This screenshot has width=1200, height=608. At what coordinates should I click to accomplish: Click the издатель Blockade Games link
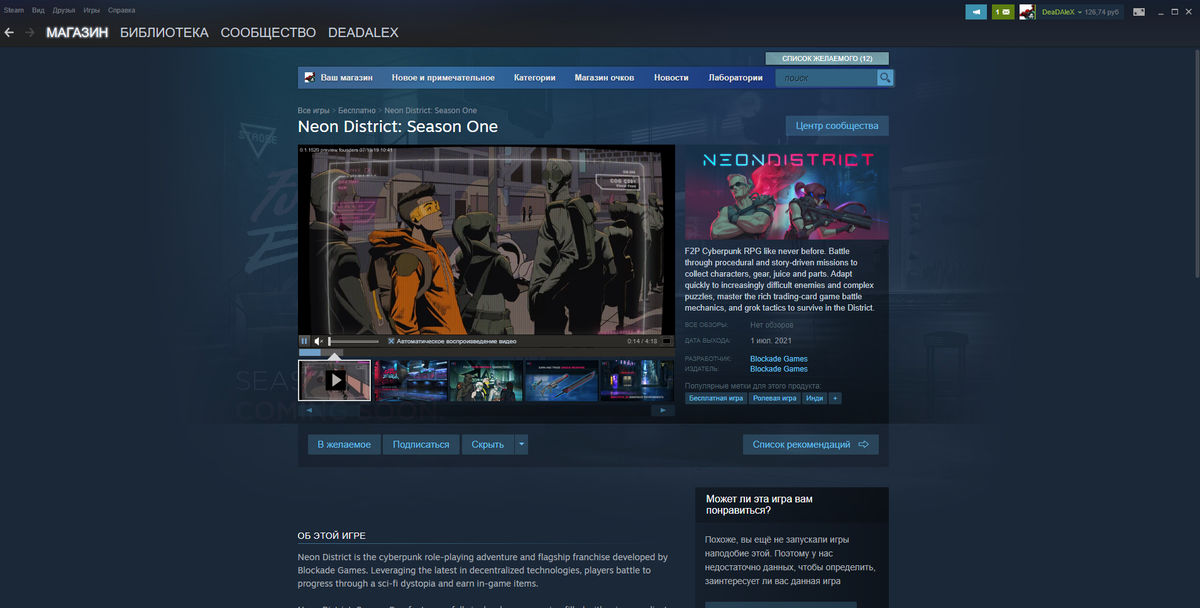pyautogui.click(x=779, y=369)
